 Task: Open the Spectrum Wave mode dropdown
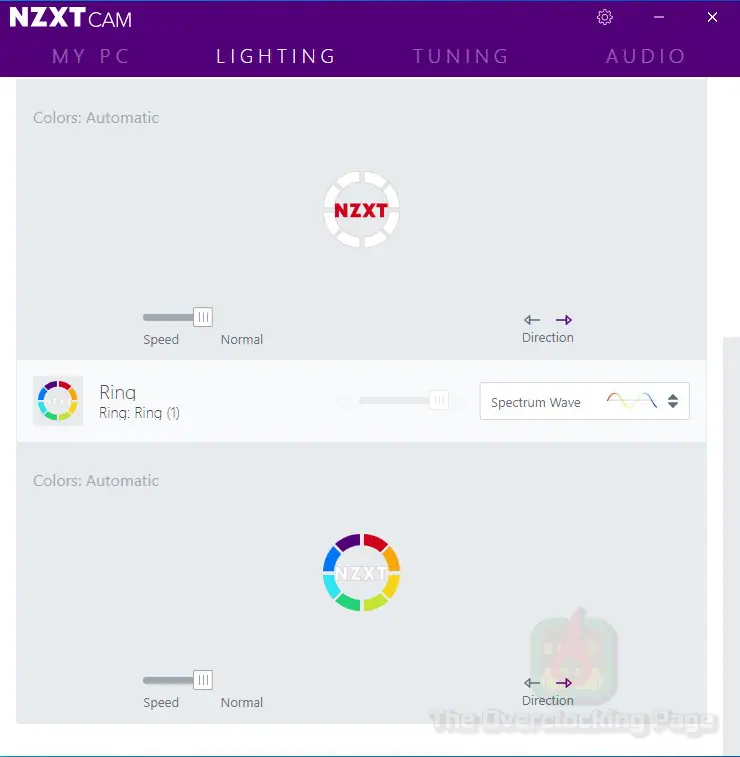(585, 401)
